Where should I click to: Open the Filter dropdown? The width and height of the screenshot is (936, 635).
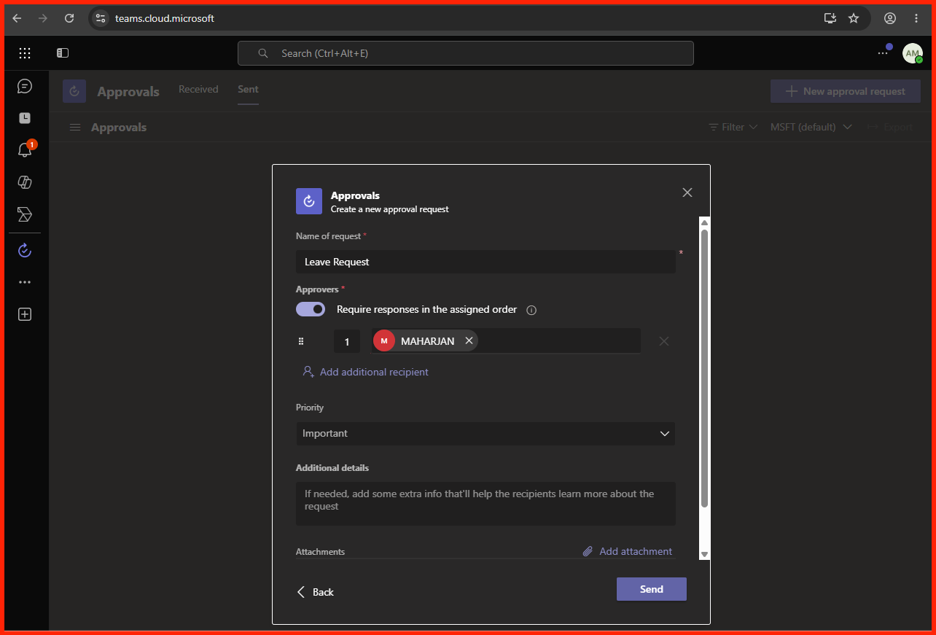732,127
